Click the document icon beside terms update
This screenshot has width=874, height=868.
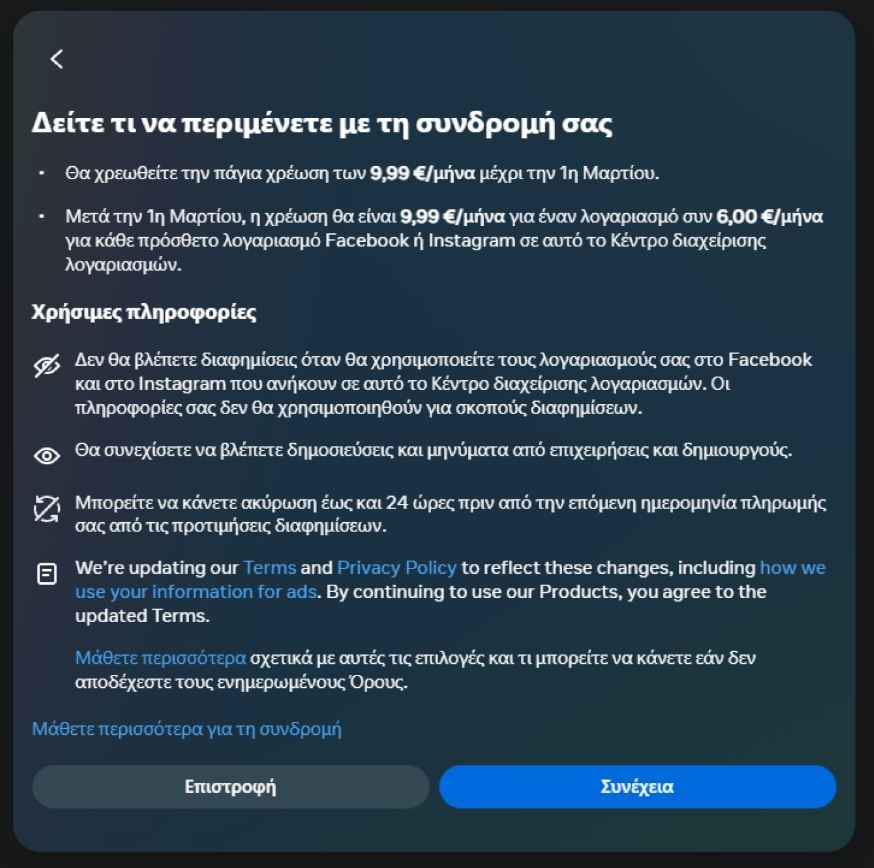coord(47,574)
